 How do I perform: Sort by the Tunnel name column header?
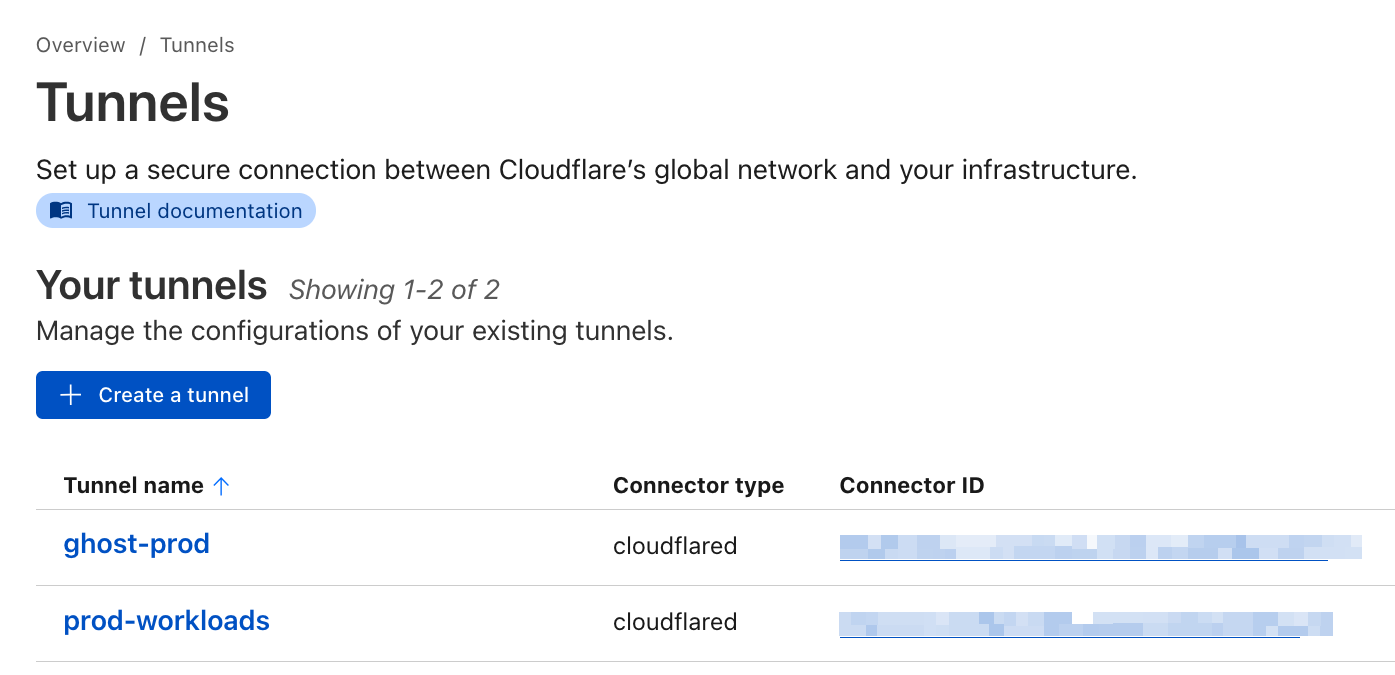(x=134, y=486)
